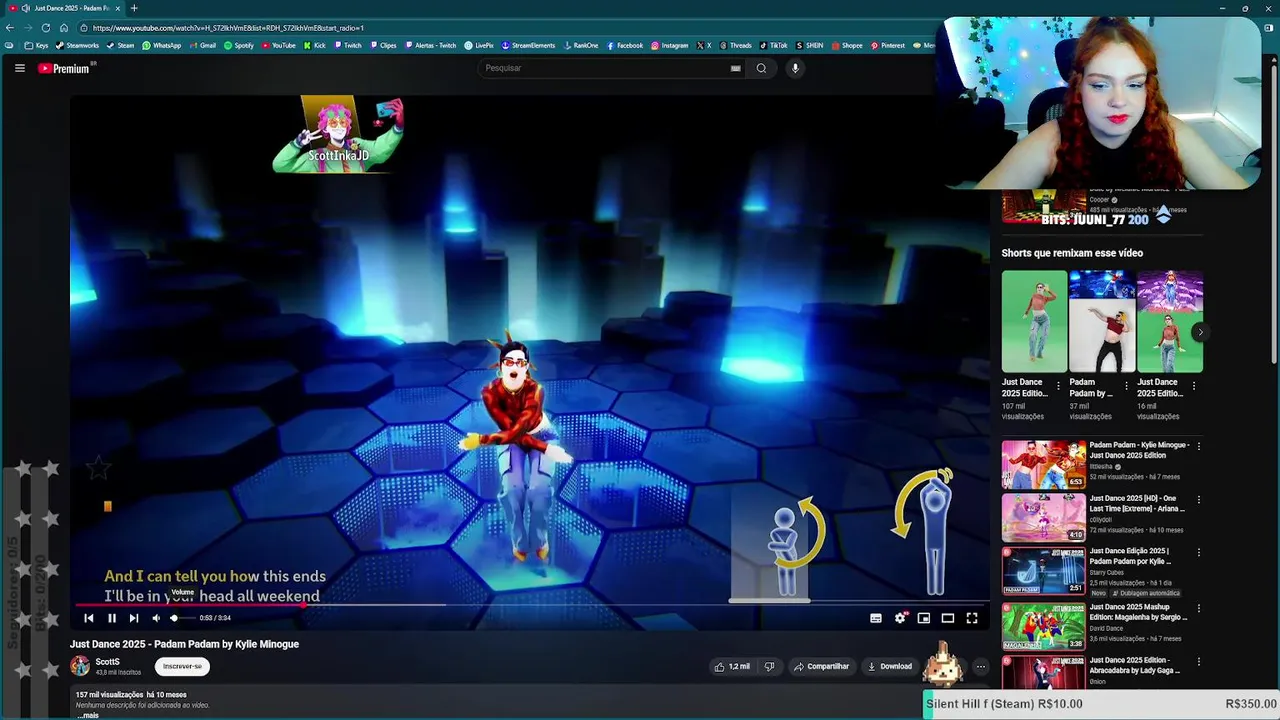Enter fullscreen mode
The image size is (1280, 720).
(972, 618)
